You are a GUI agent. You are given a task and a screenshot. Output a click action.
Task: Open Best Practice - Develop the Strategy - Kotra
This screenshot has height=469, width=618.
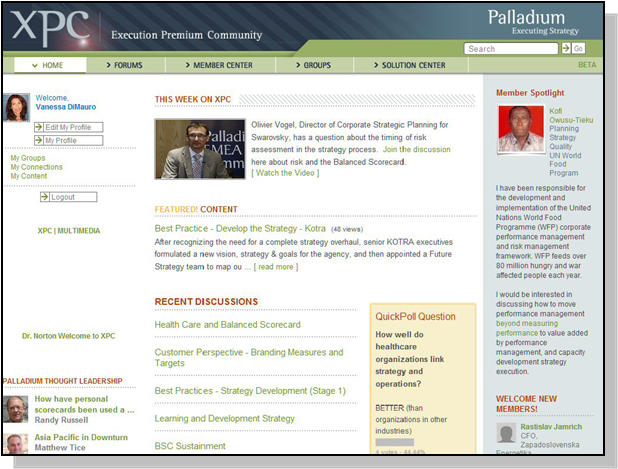point(240,229)
